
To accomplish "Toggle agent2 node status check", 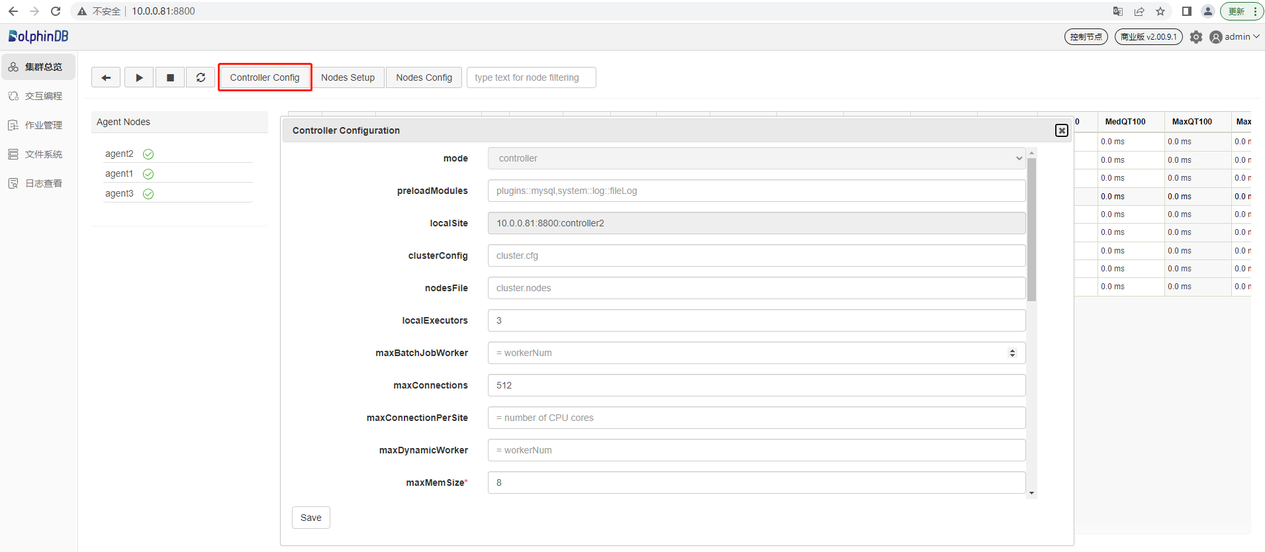I will (148, 154).
